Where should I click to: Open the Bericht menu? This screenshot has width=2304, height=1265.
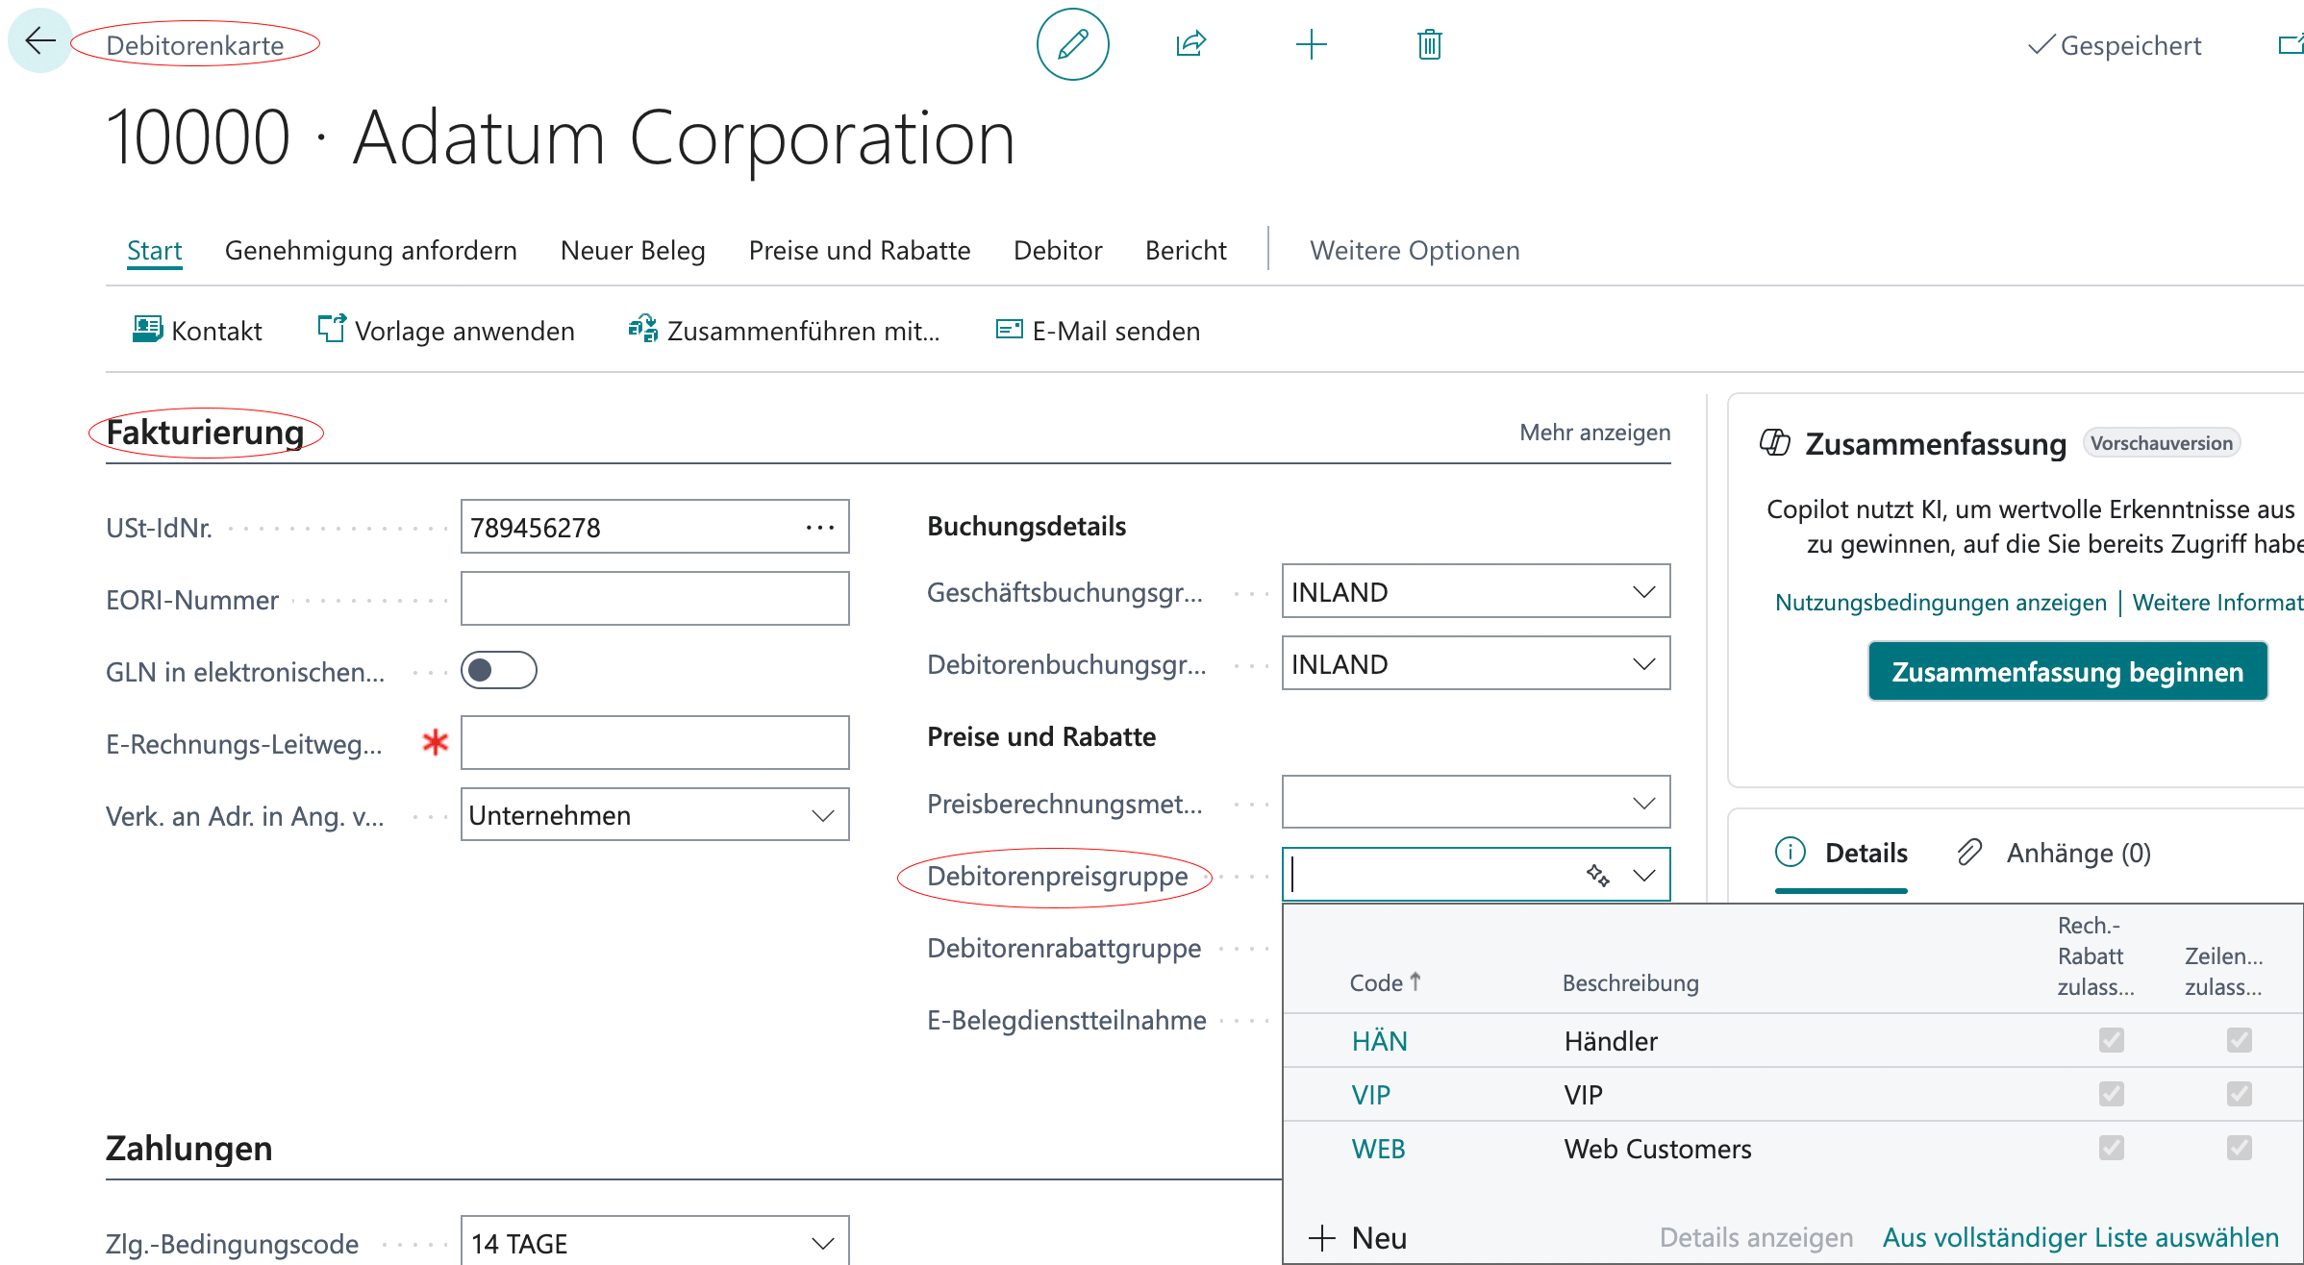point(1186,250)
